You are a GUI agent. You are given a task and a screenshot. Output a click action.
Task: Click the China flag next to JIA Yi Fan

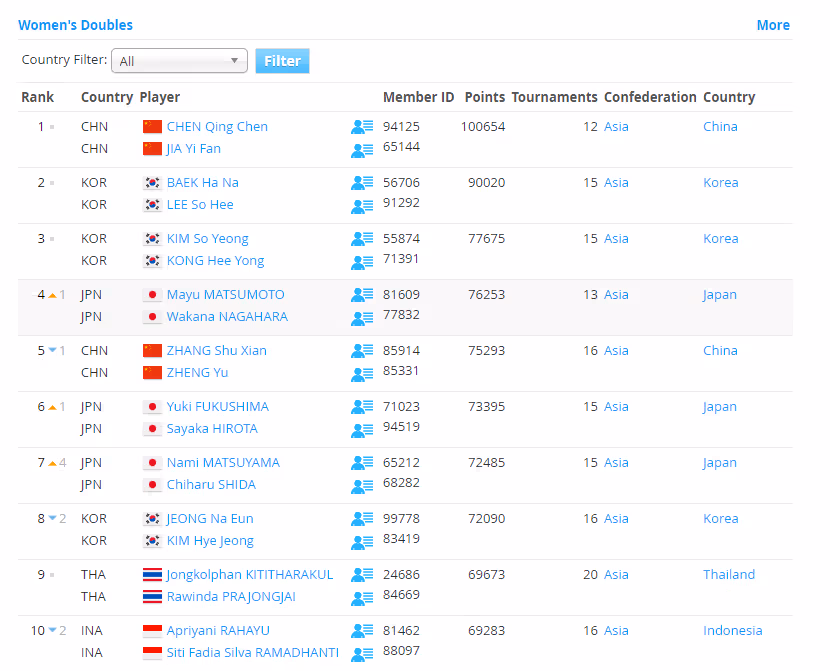coord(152,149)
